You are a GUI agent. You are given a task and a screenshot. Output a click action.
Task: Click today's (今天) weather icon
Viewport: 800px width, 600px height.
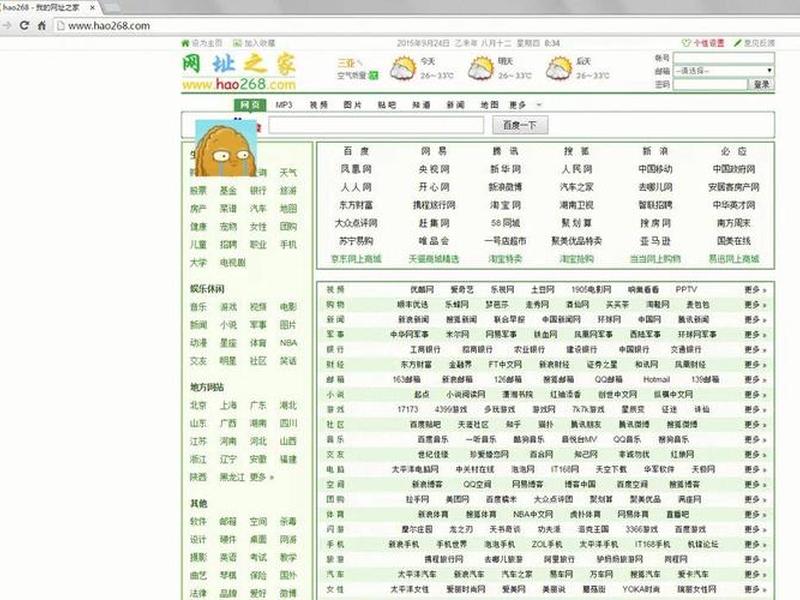(x=404, y=69)
